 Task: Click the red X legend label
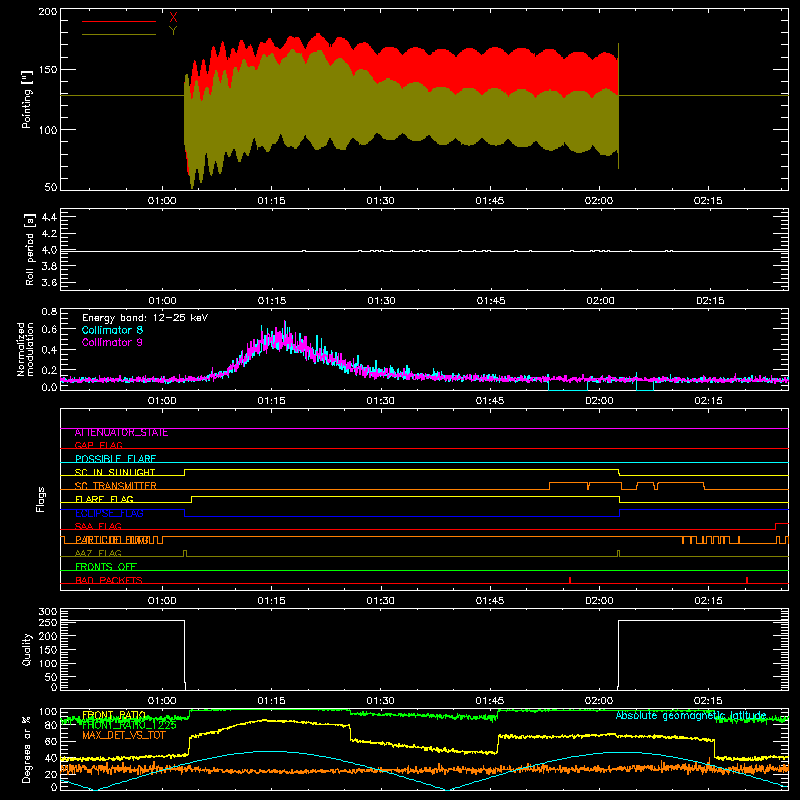[x=173, y=18]
